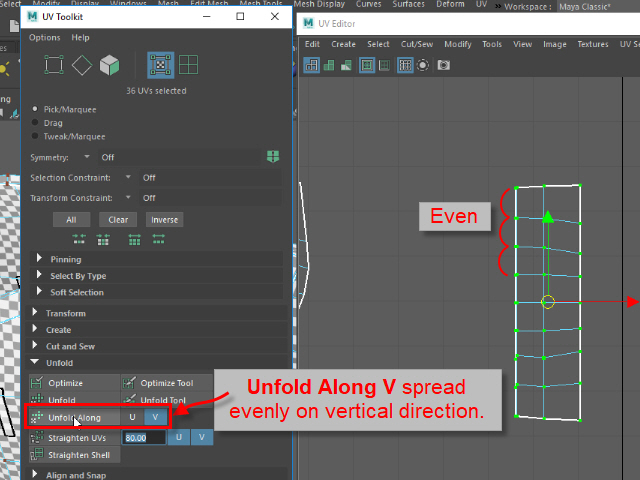640x480 pixels.
Task: Click the Straighten UVs angle field
Action: [143, 438]
